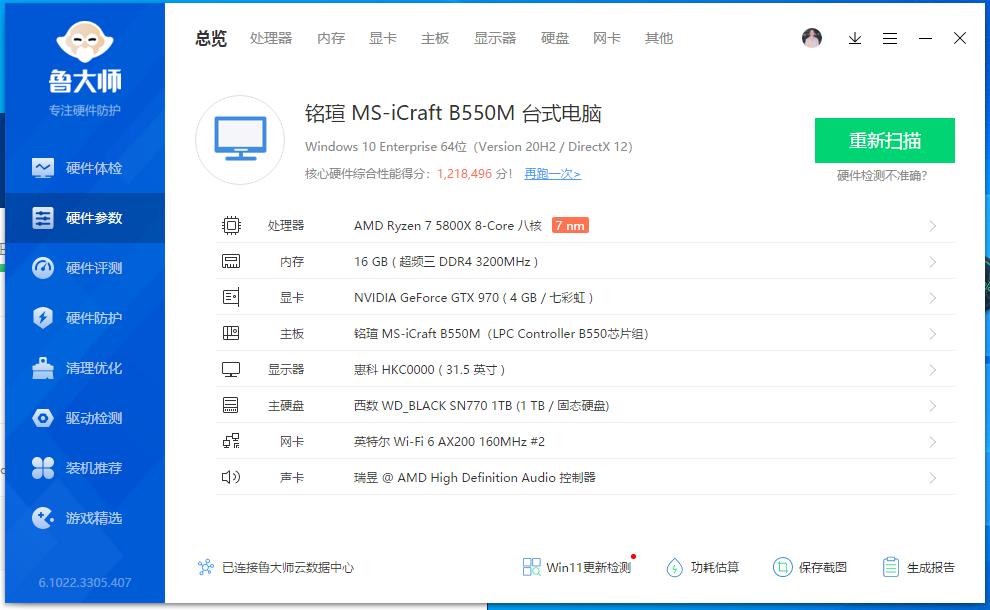Click the 重新扫描 button
Viewport: 990px width, 610px height.
click(x=884, y=141)
